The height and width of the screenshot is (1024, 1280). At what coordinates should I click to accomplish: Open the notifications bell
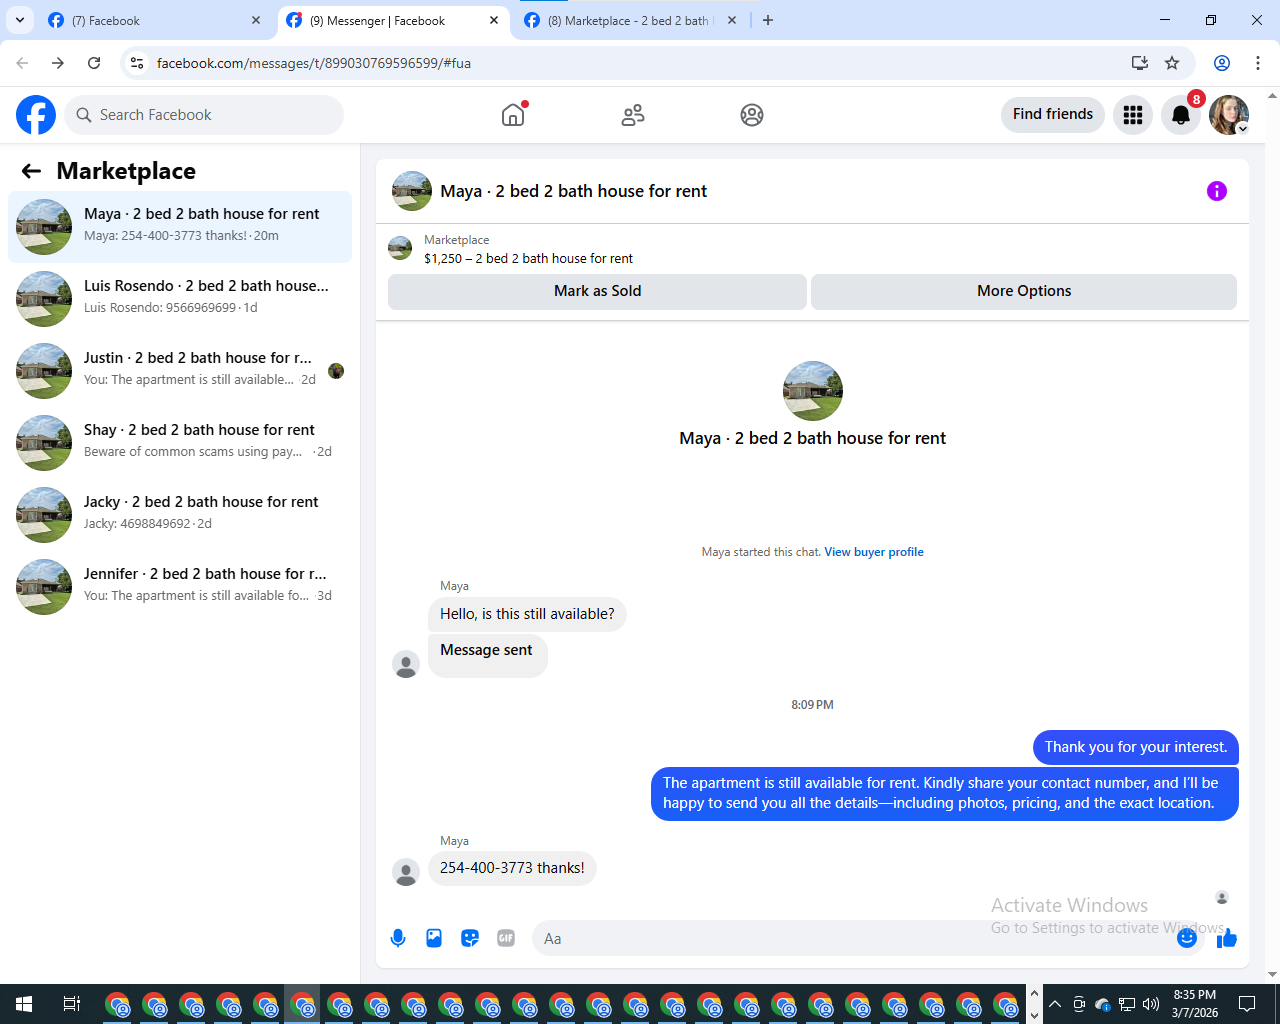coord(1181,115)
